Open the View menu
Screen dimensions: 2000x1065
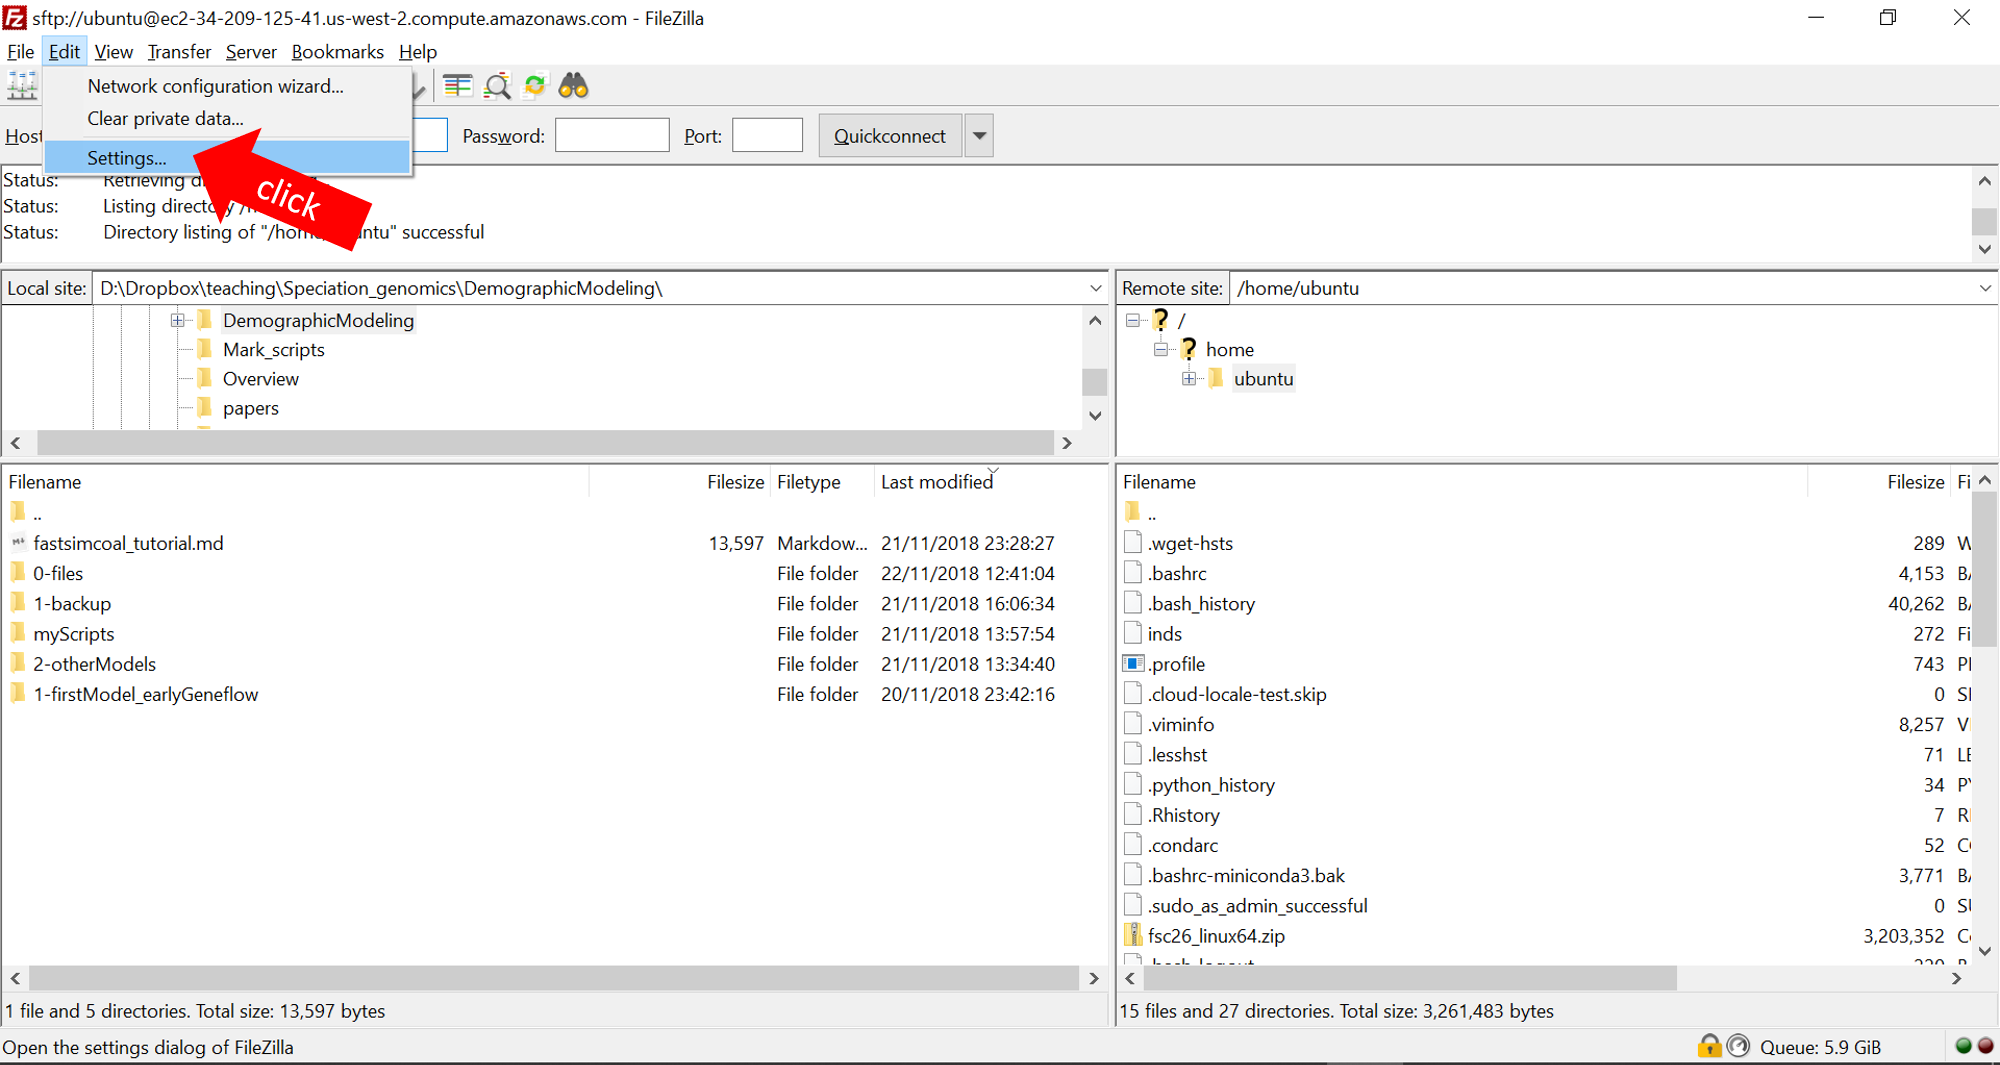pyautogui.click(x=113, y=51)
